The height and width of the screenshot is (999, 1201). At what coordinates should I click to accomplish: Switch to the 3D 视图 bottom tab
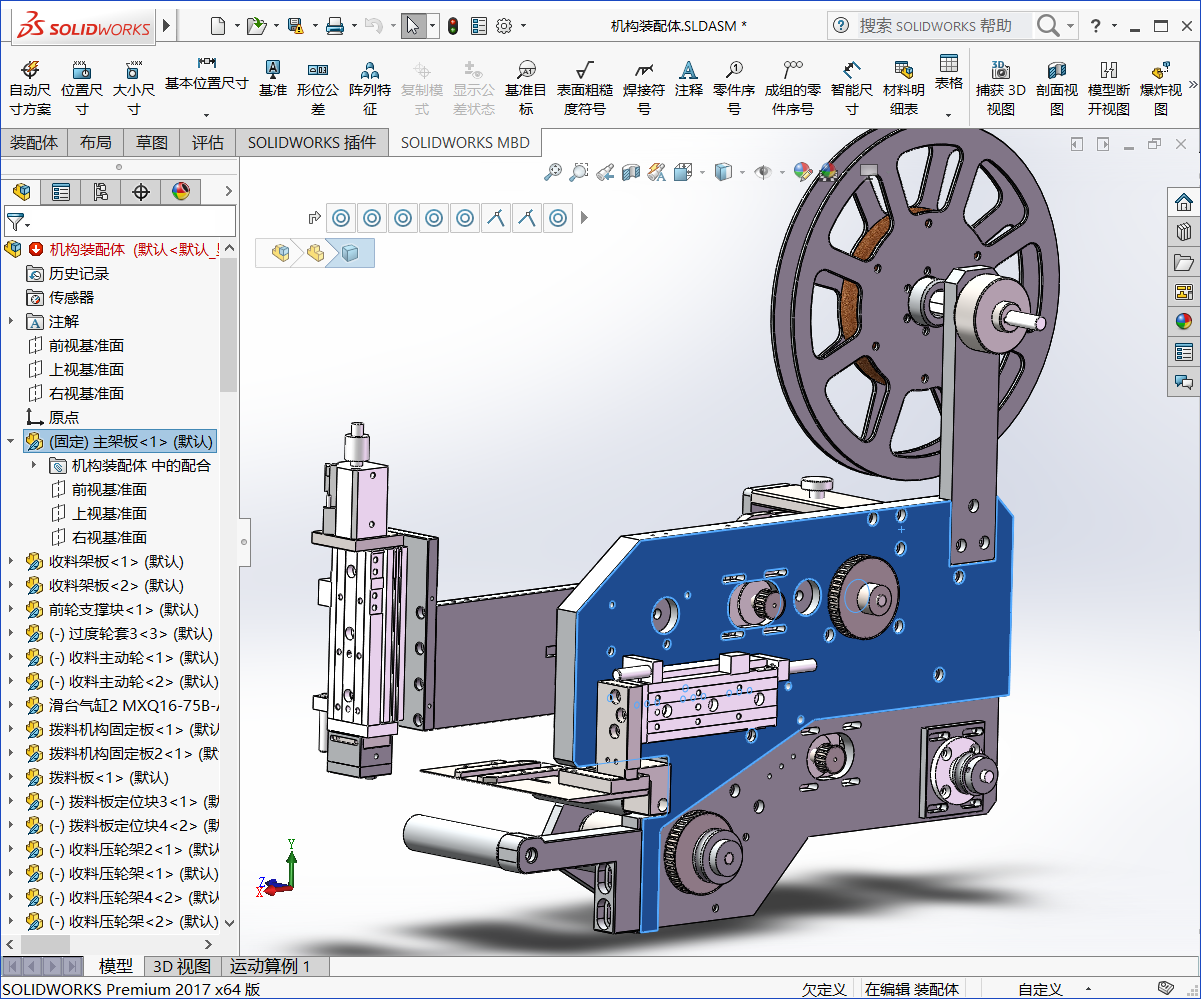[x=181, y=966]
